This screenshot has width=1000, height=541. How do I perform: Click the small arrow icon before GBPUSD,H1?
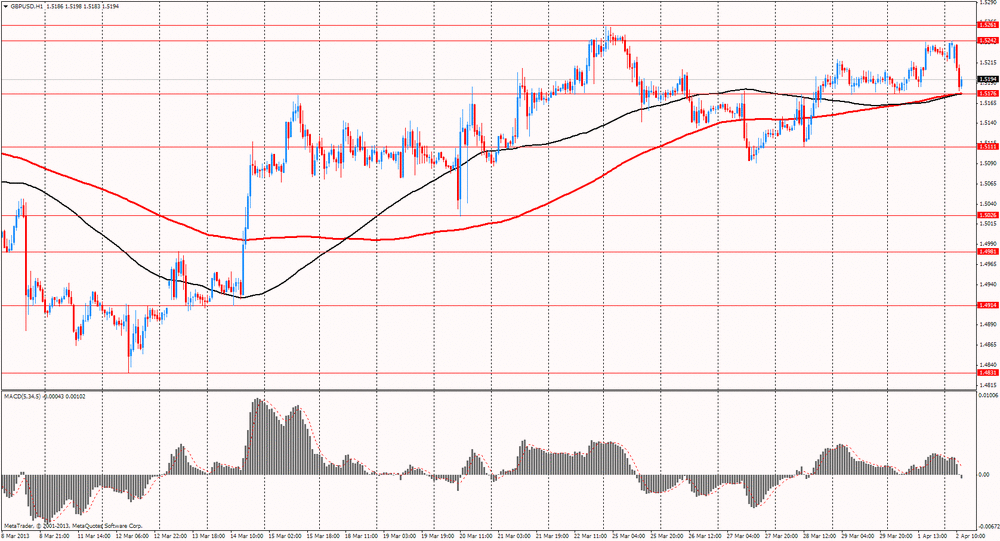(5, 6)
